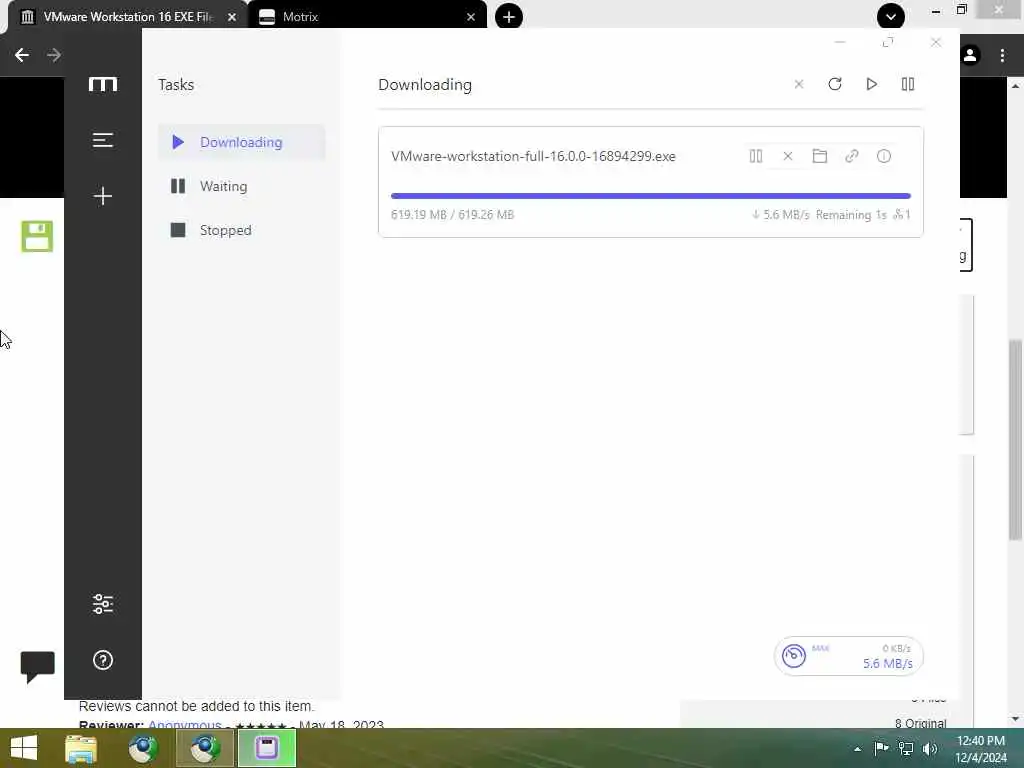Viewport: 1024px width, 768px height.
Task: Minimize the Motrix window
Action: tap(840, 42)
